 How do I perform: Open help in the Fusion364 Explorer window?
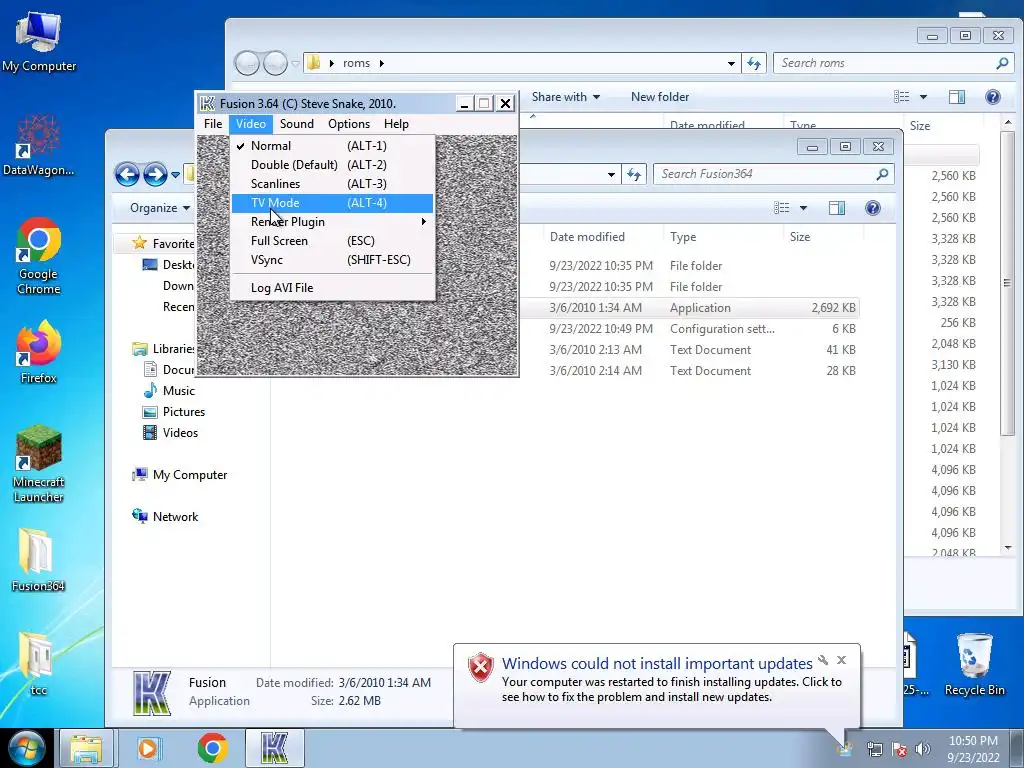point(872,208)
